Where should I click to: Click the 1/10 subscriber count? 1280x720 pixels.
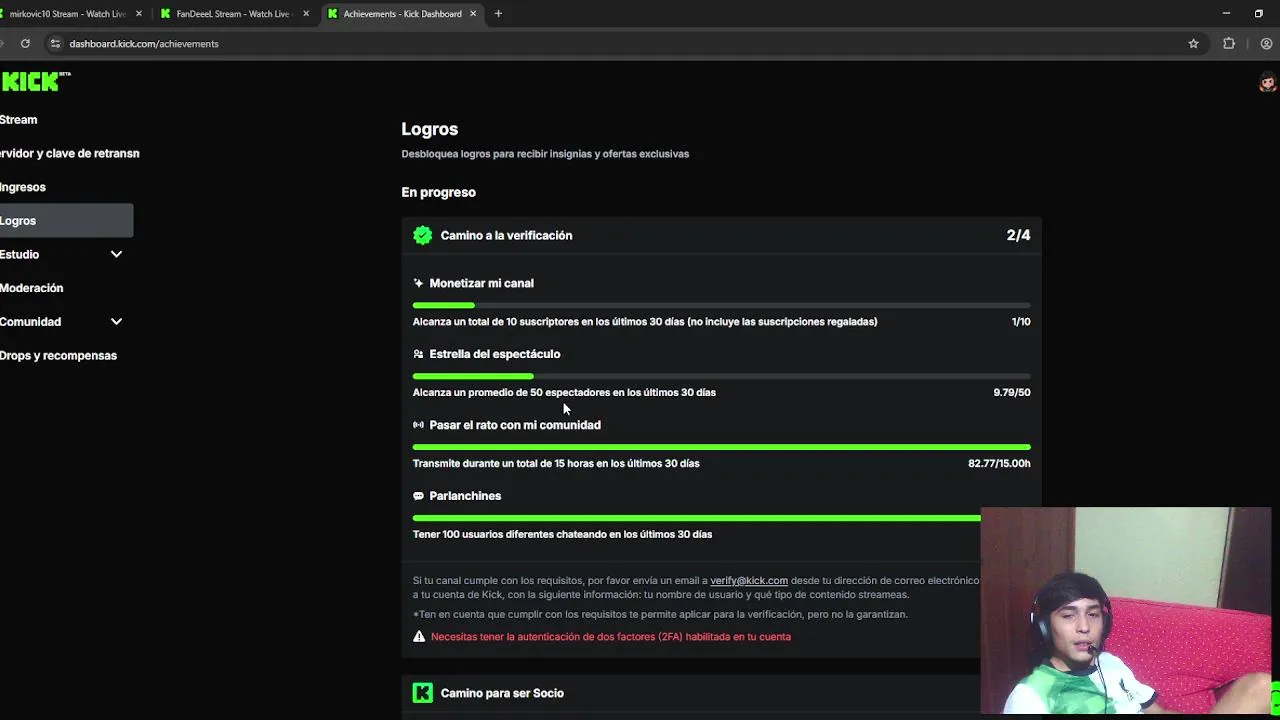tap(1021, 322)
